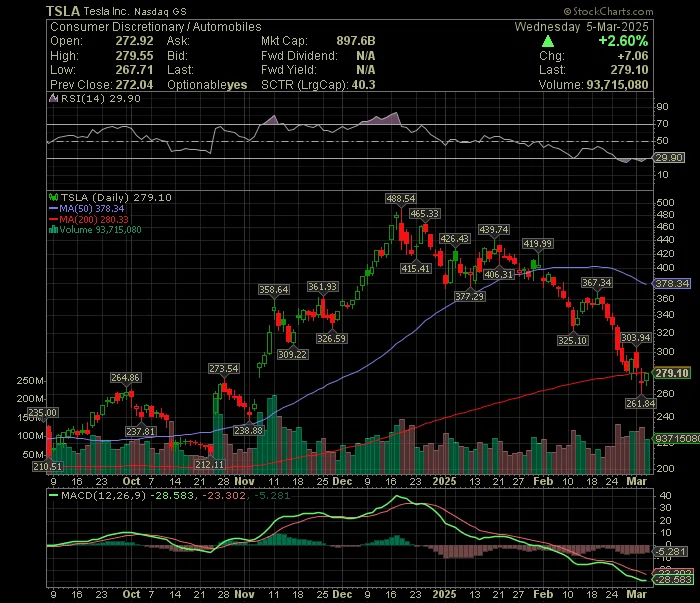Viewport: 700px width, 603px height.
Task: Click the 237.81 low price label
Action: pyautogui.click(x=140, y=432)
